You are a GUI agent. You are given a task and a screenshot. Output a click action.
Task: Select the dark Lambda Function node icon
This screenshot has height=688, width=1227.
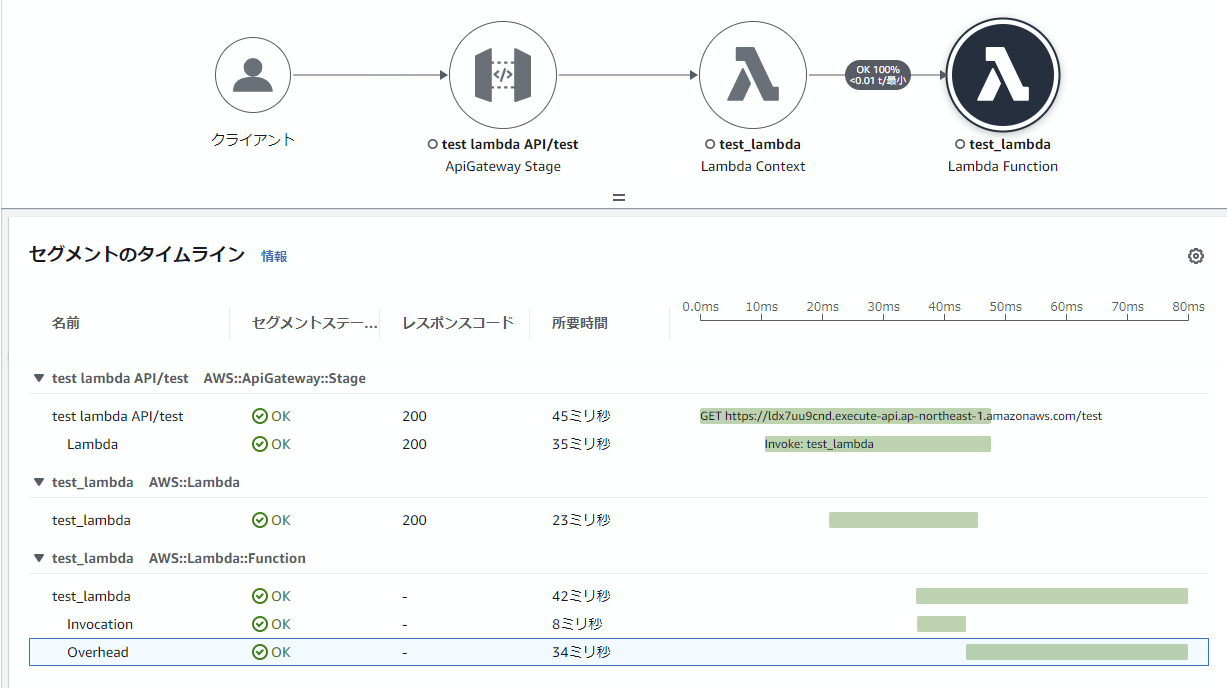(x=1003, y=75)
